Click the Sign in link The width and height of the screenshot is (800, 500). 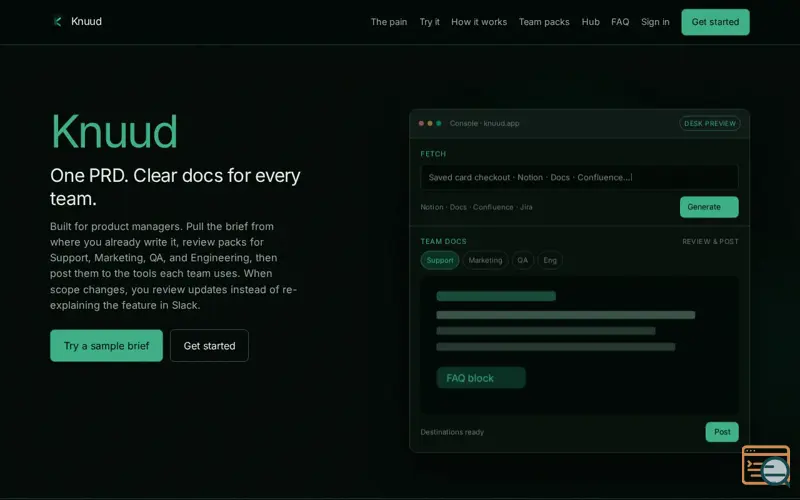point(655,22)
